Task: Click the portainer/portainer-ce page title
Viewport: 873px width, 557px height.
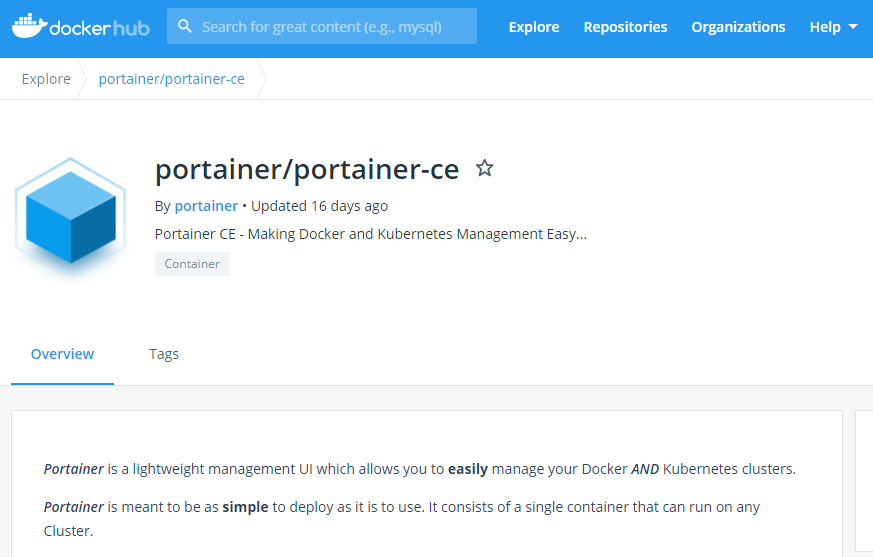Action: click(307, 169)
